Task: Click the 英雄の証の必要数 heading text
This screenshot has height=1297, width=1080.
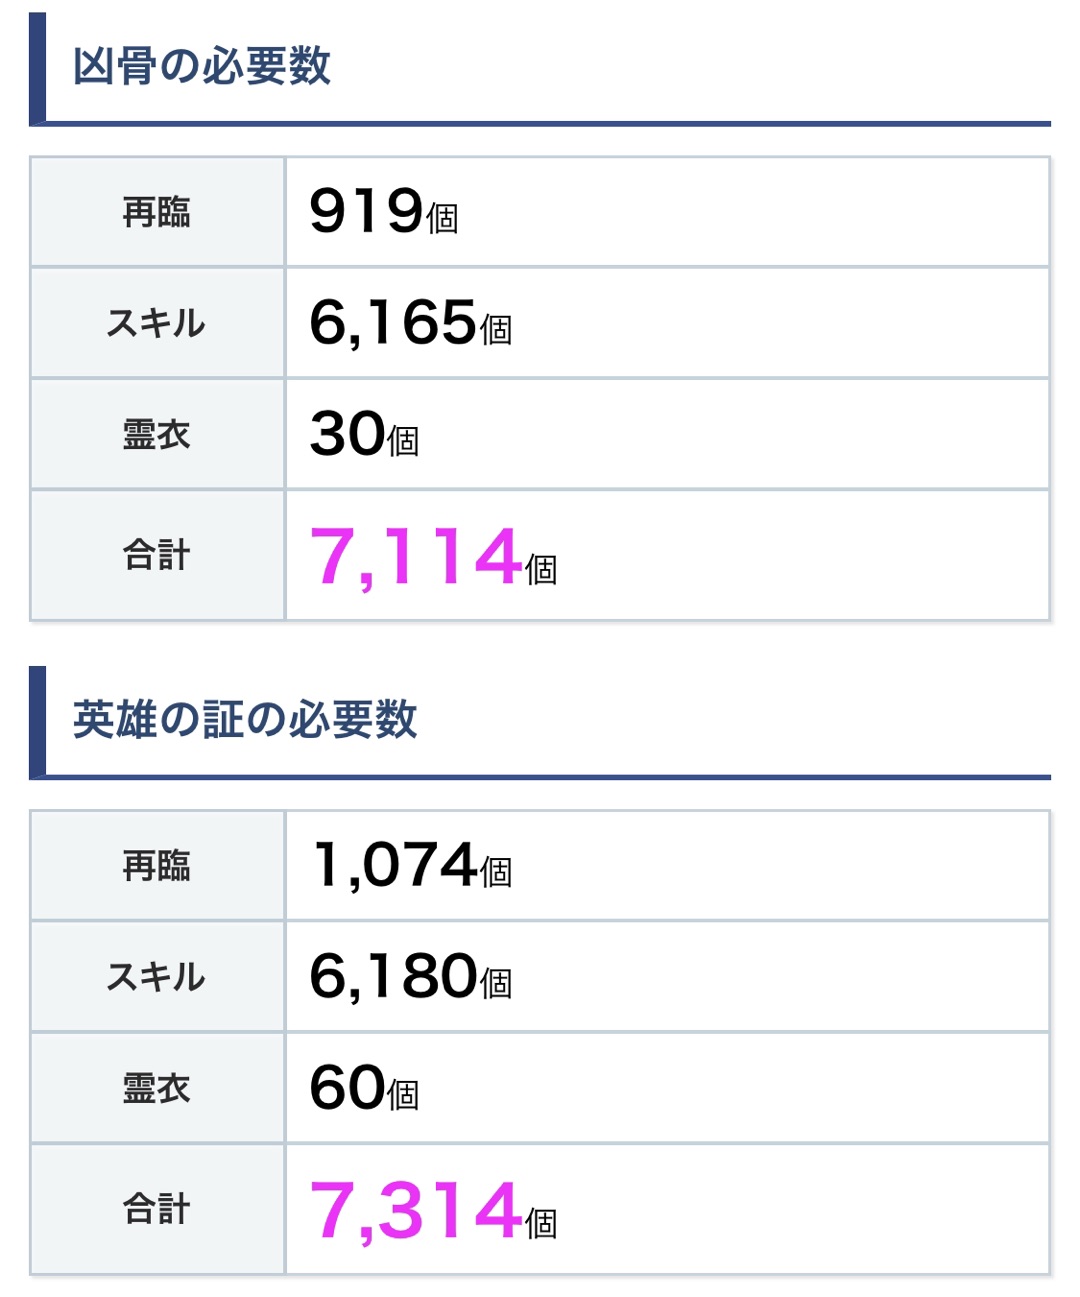Action: coord(244,719)
